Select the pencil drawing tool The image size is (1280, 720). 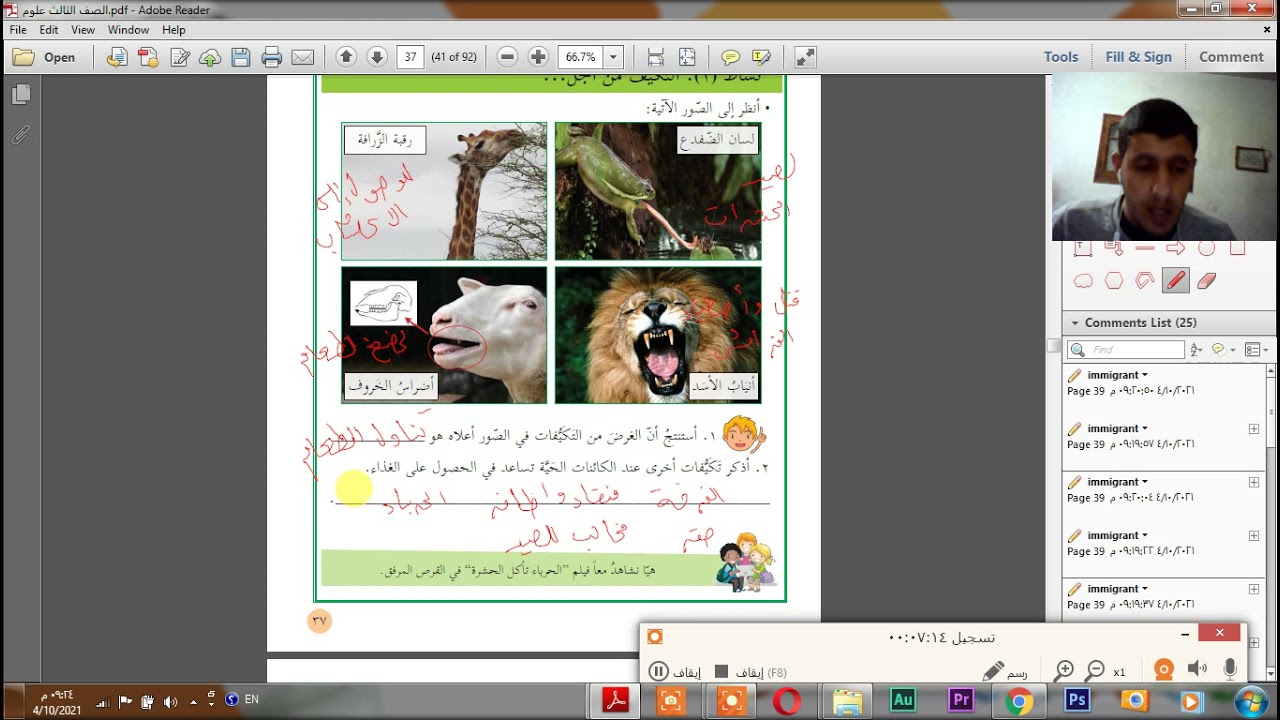[1175, 281]
